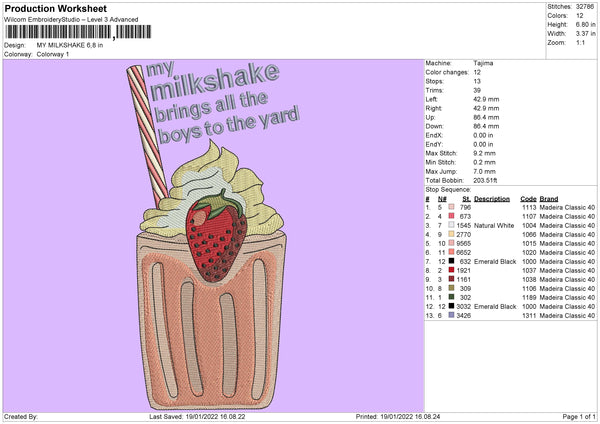
Task: Click the milkshake embroidery design preview
Action: click(214, 236)
